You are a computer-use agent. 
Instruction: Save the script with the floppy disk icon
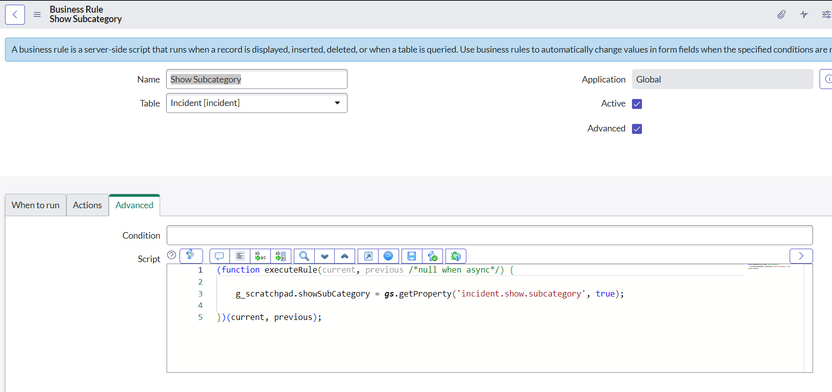[411, 256]
